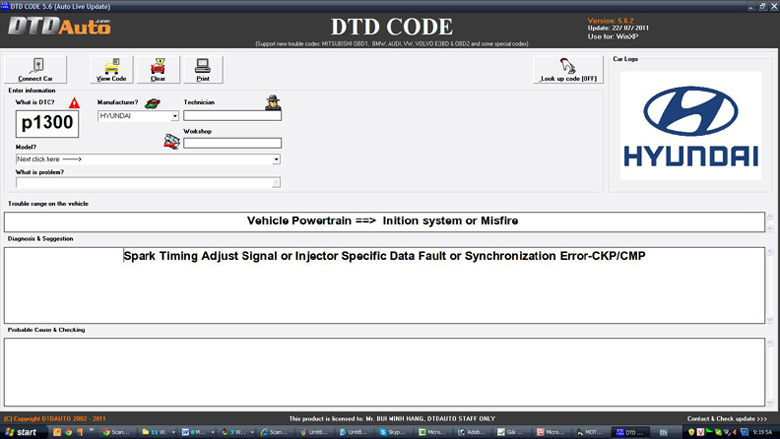Minimize the DTD CODE window
Viewport: 780px width, 439px height.
click(751, 6)
